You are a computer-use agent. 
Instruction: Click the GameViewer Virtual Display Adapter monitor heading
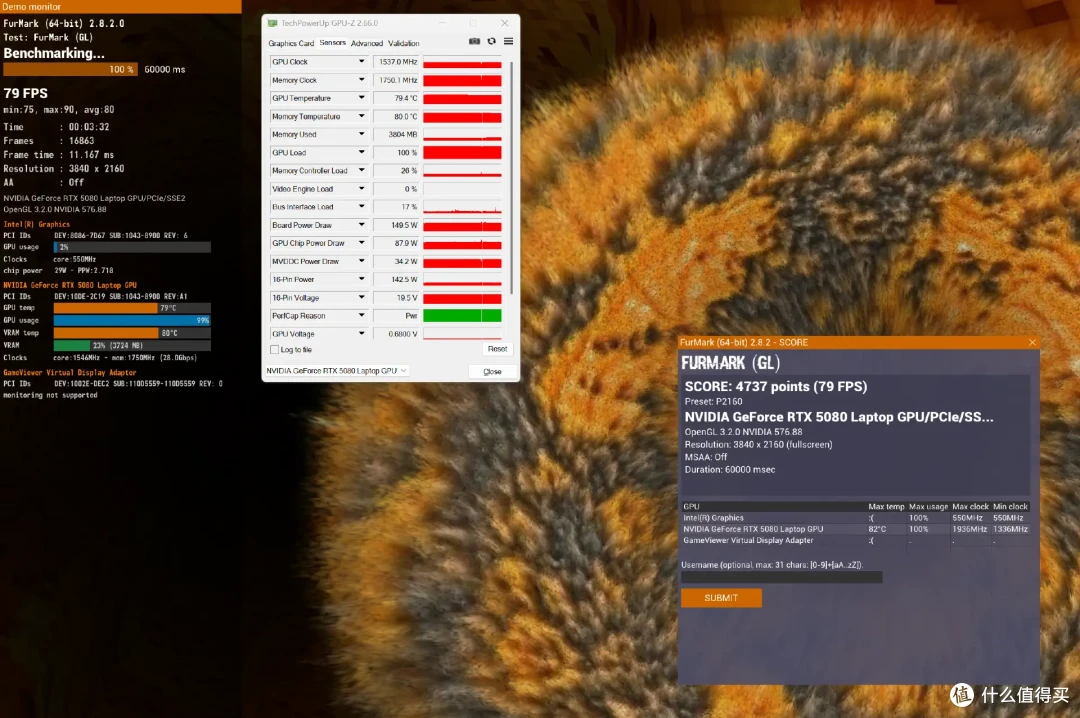point(70,372)
